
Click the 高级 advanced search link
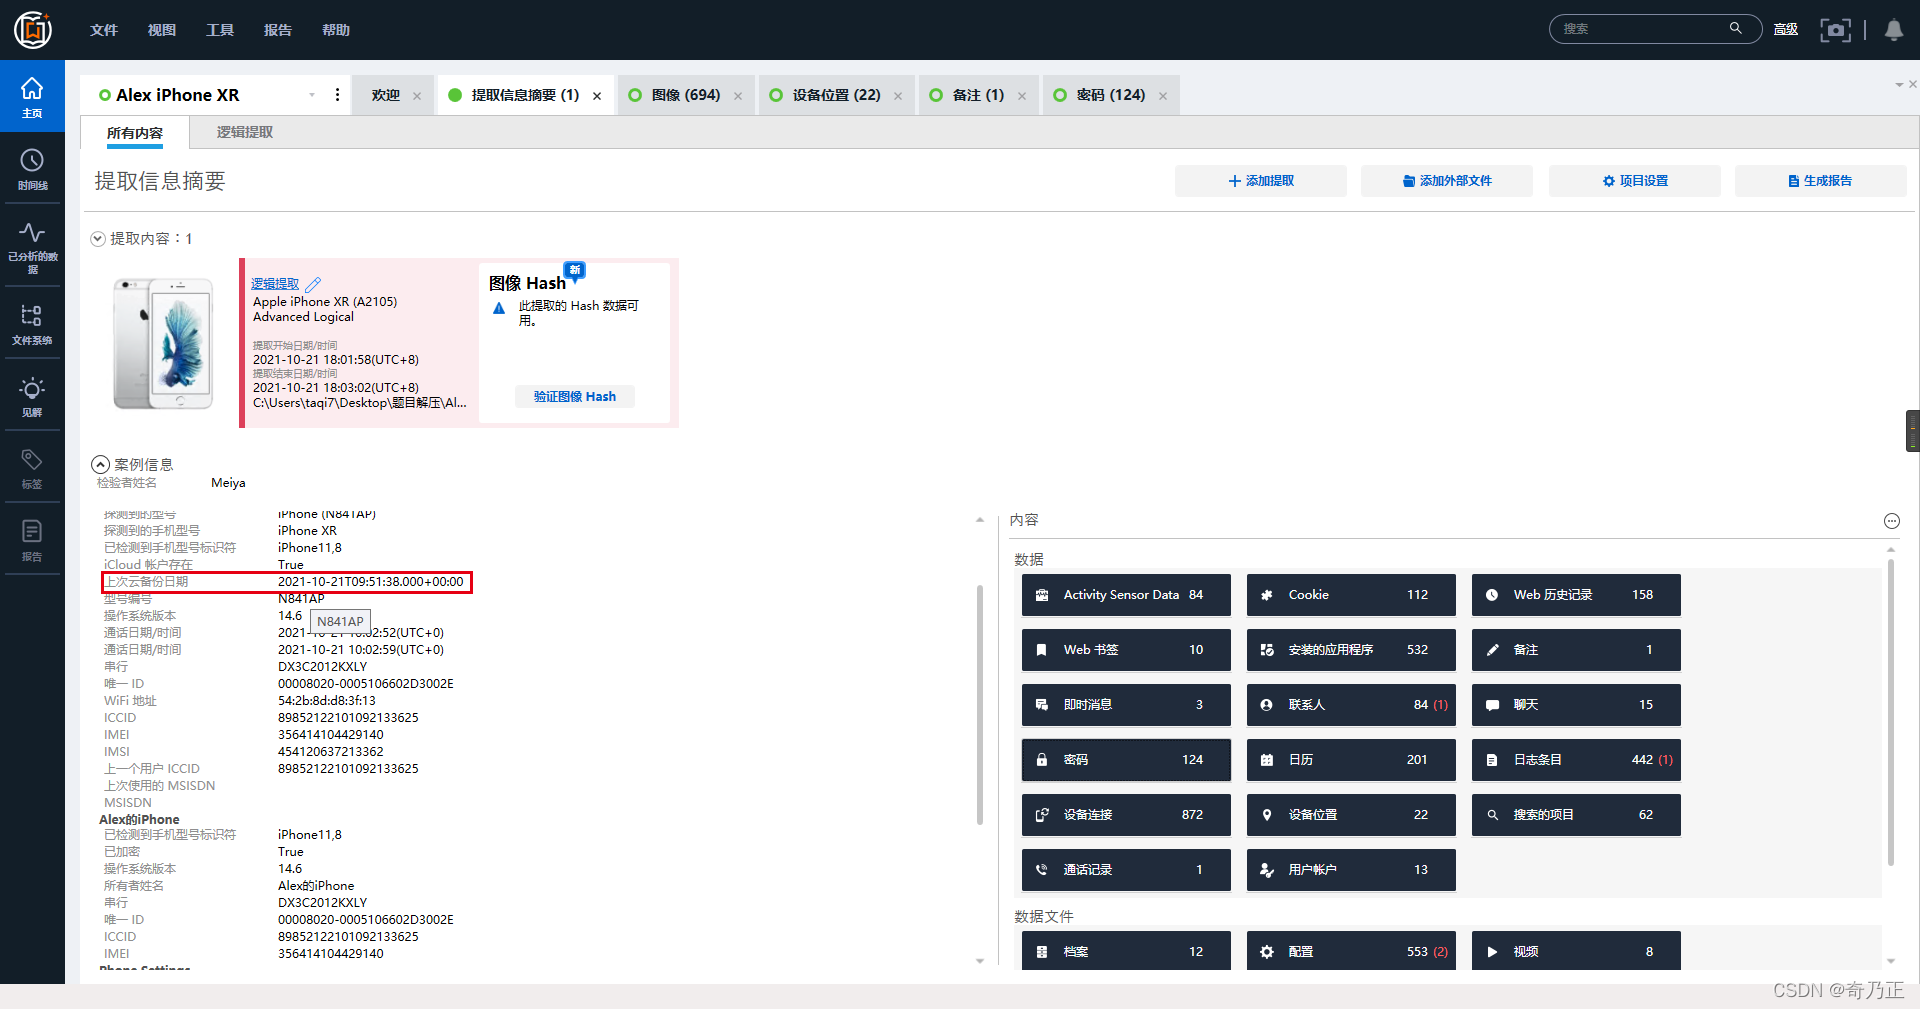(1786, 30)
